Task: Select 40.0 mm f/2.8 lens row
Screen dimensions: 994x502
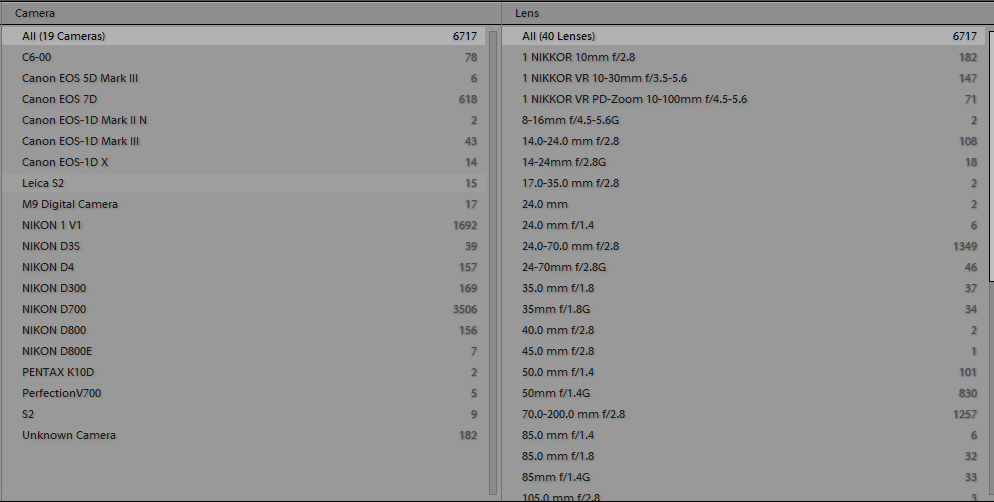Action: tap(745, 330)
